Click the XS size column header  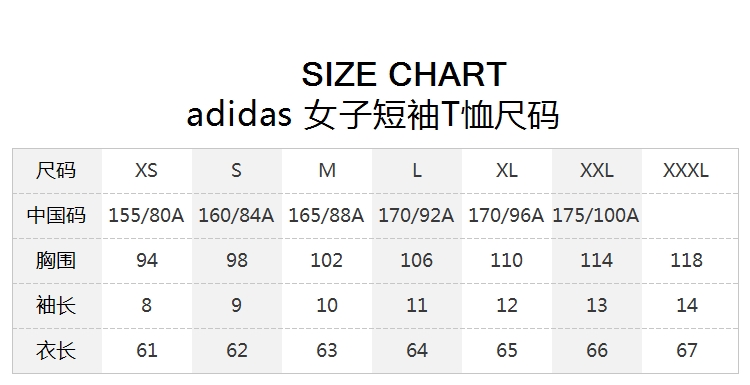[146, 170]
